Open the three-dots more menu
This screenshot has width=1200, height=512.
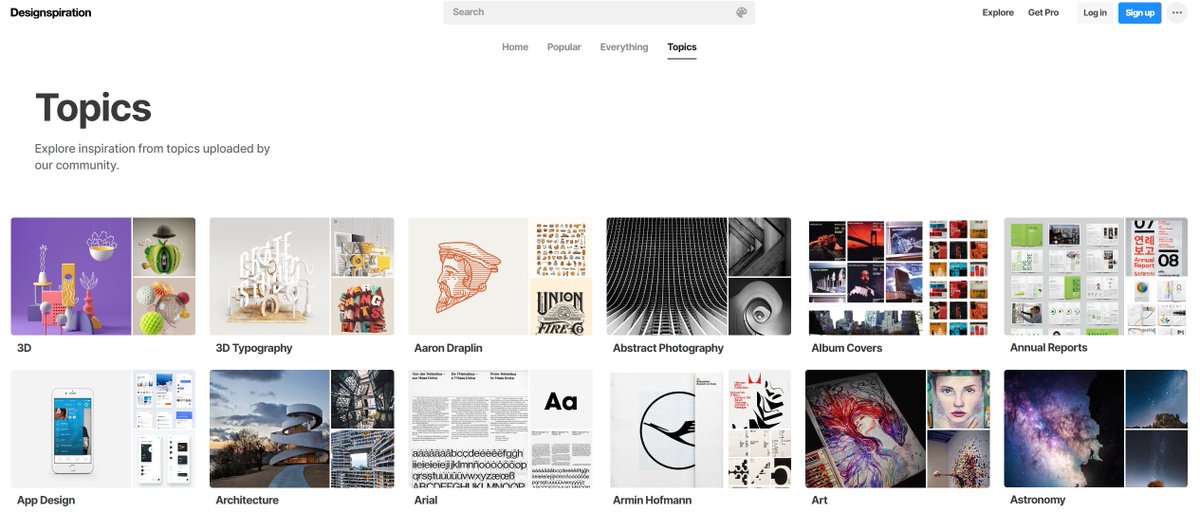pos(1176,13)
